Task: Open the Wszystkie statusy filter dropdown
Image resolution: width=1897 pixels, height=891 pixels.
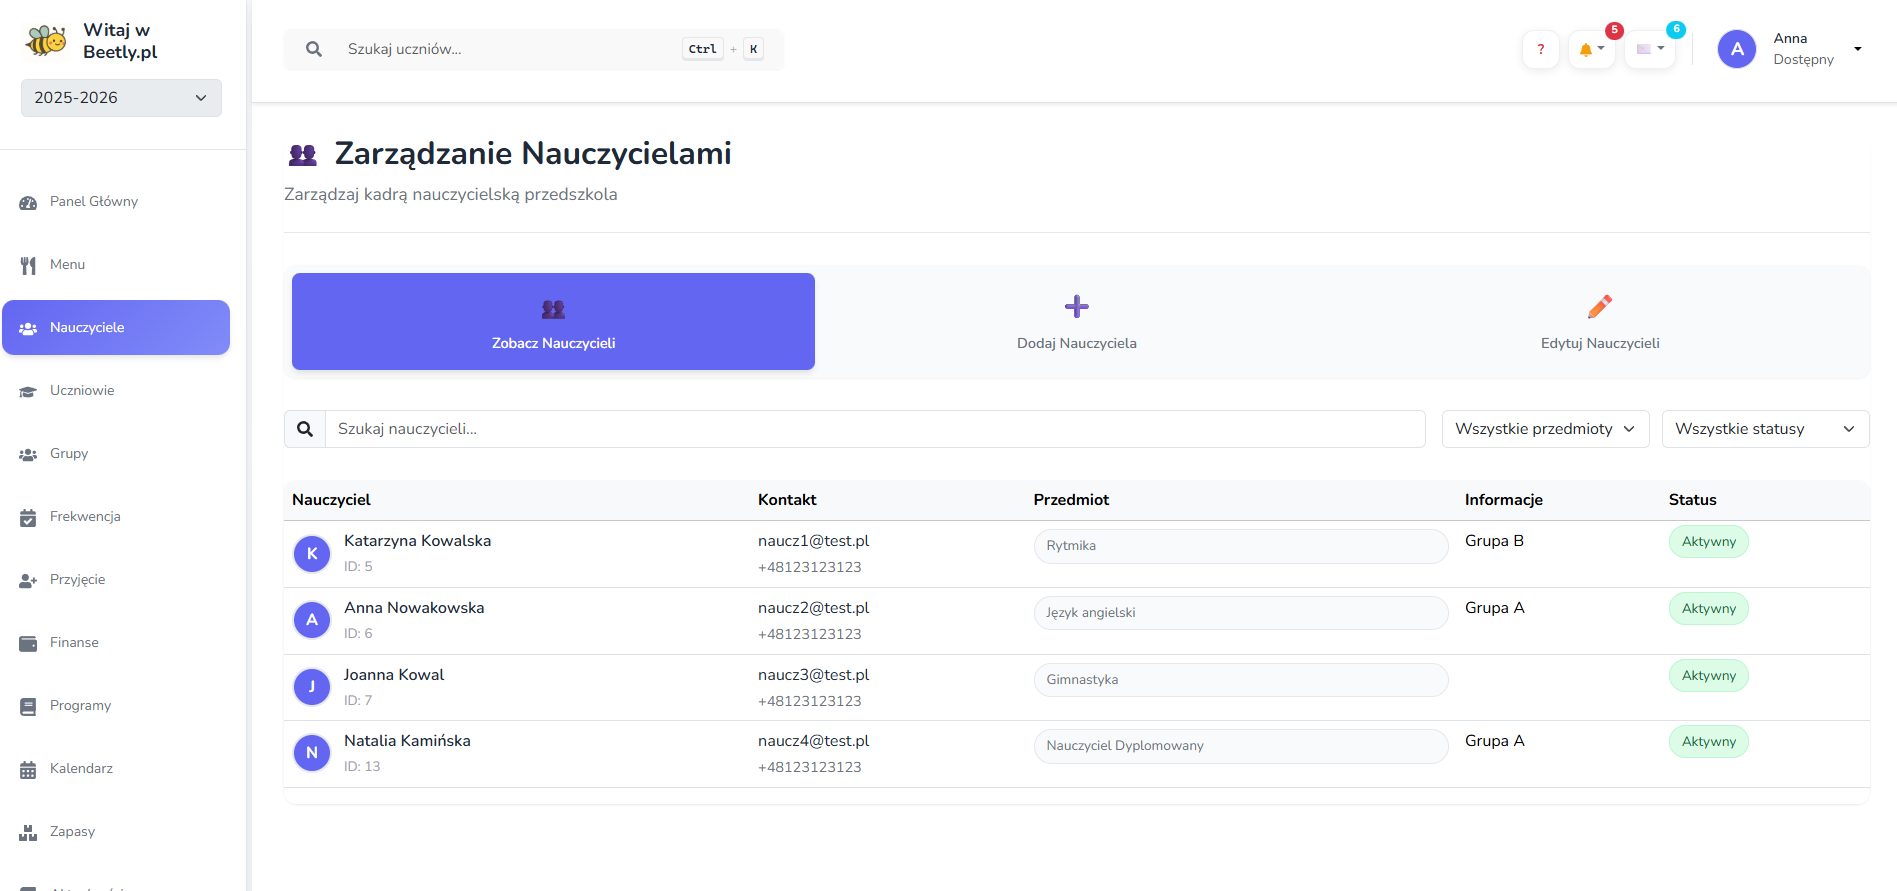Action: 1765,429
